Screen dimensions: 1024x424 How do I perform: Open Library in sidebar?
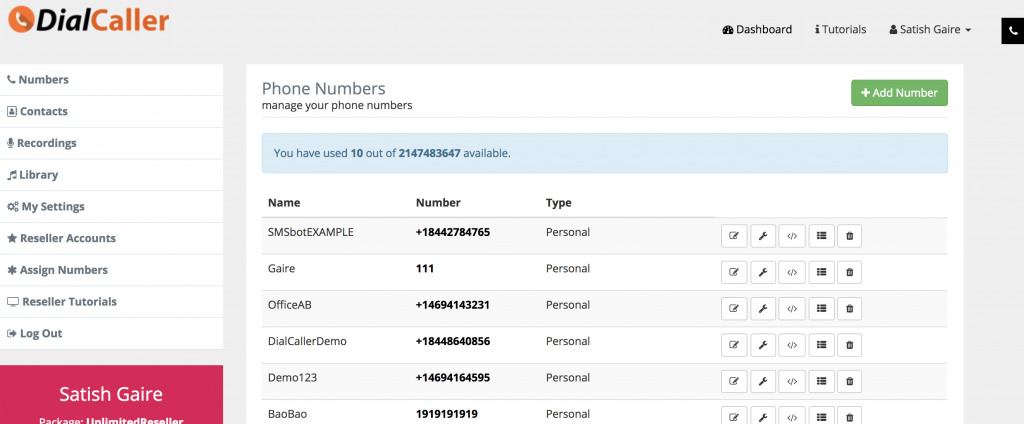point(112,175)
